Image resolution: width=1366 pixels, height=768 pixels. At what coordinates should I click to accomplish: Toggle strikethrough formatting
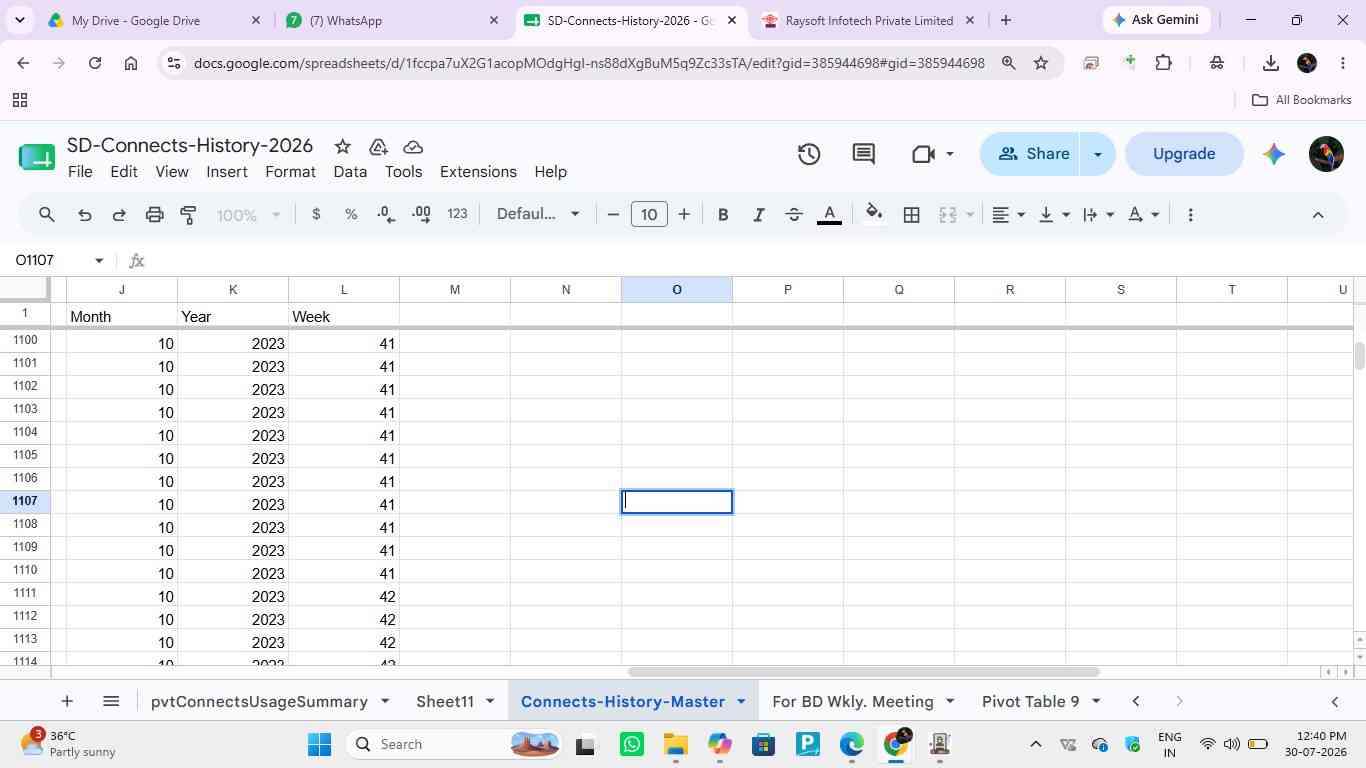(x=794, y=214)
